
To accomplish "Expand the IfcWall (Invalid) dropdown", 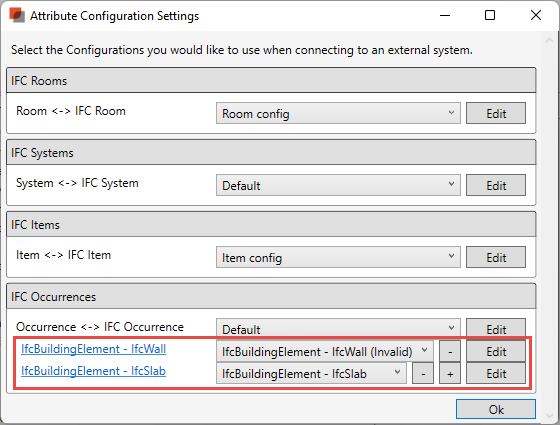I will tap(325, 351).
